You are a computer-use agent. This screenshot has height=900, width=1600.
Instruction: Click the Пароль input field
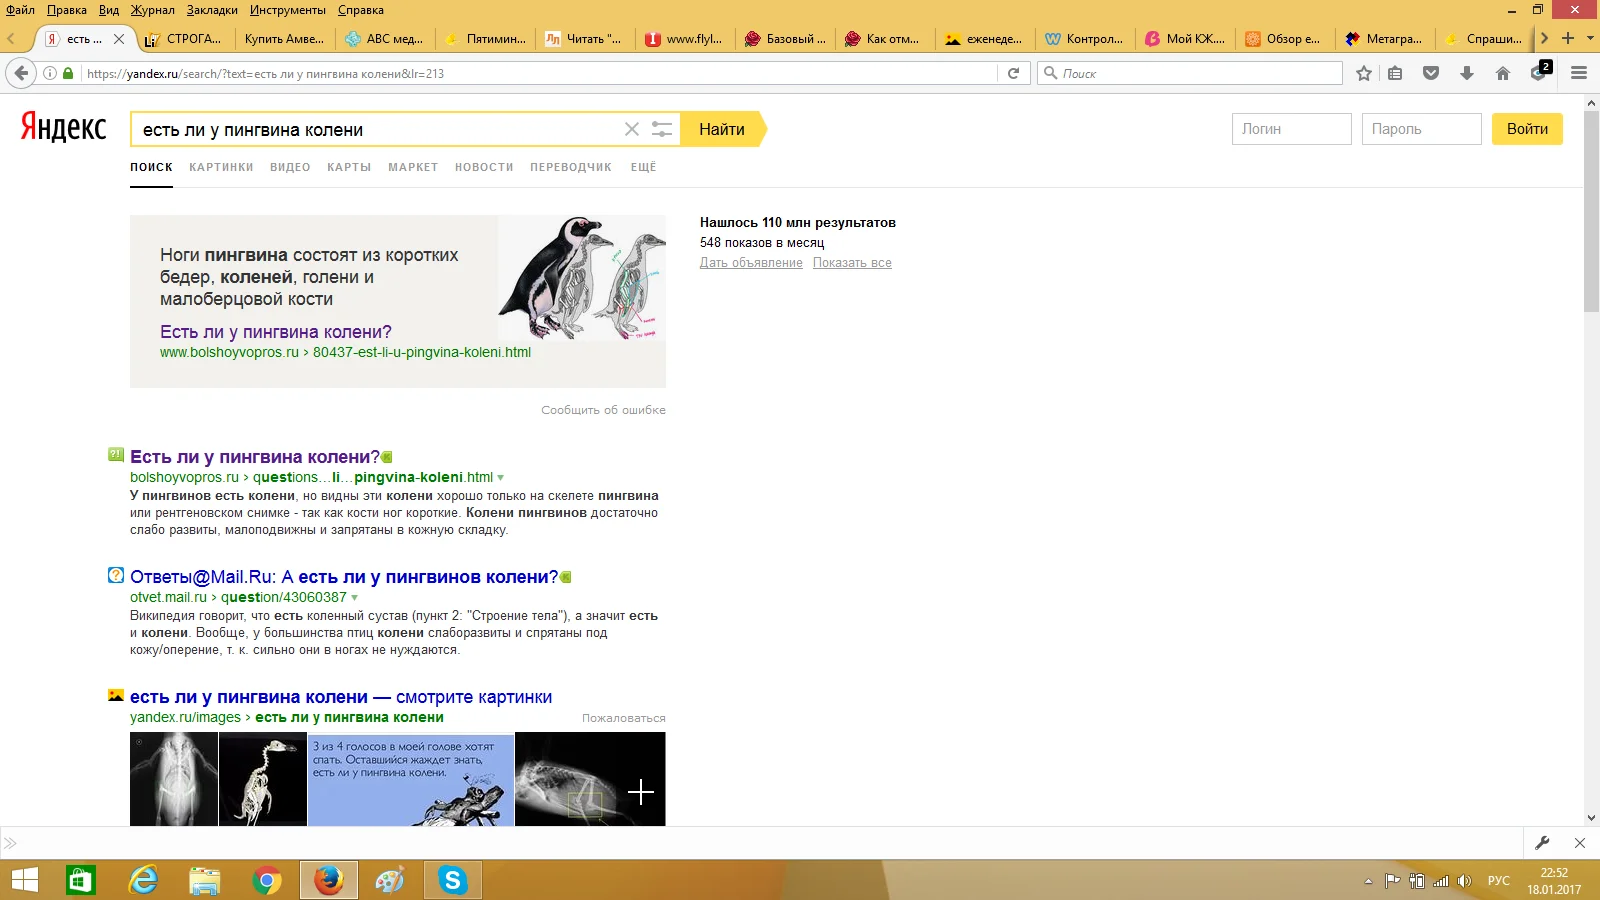tap(1422, 129)
